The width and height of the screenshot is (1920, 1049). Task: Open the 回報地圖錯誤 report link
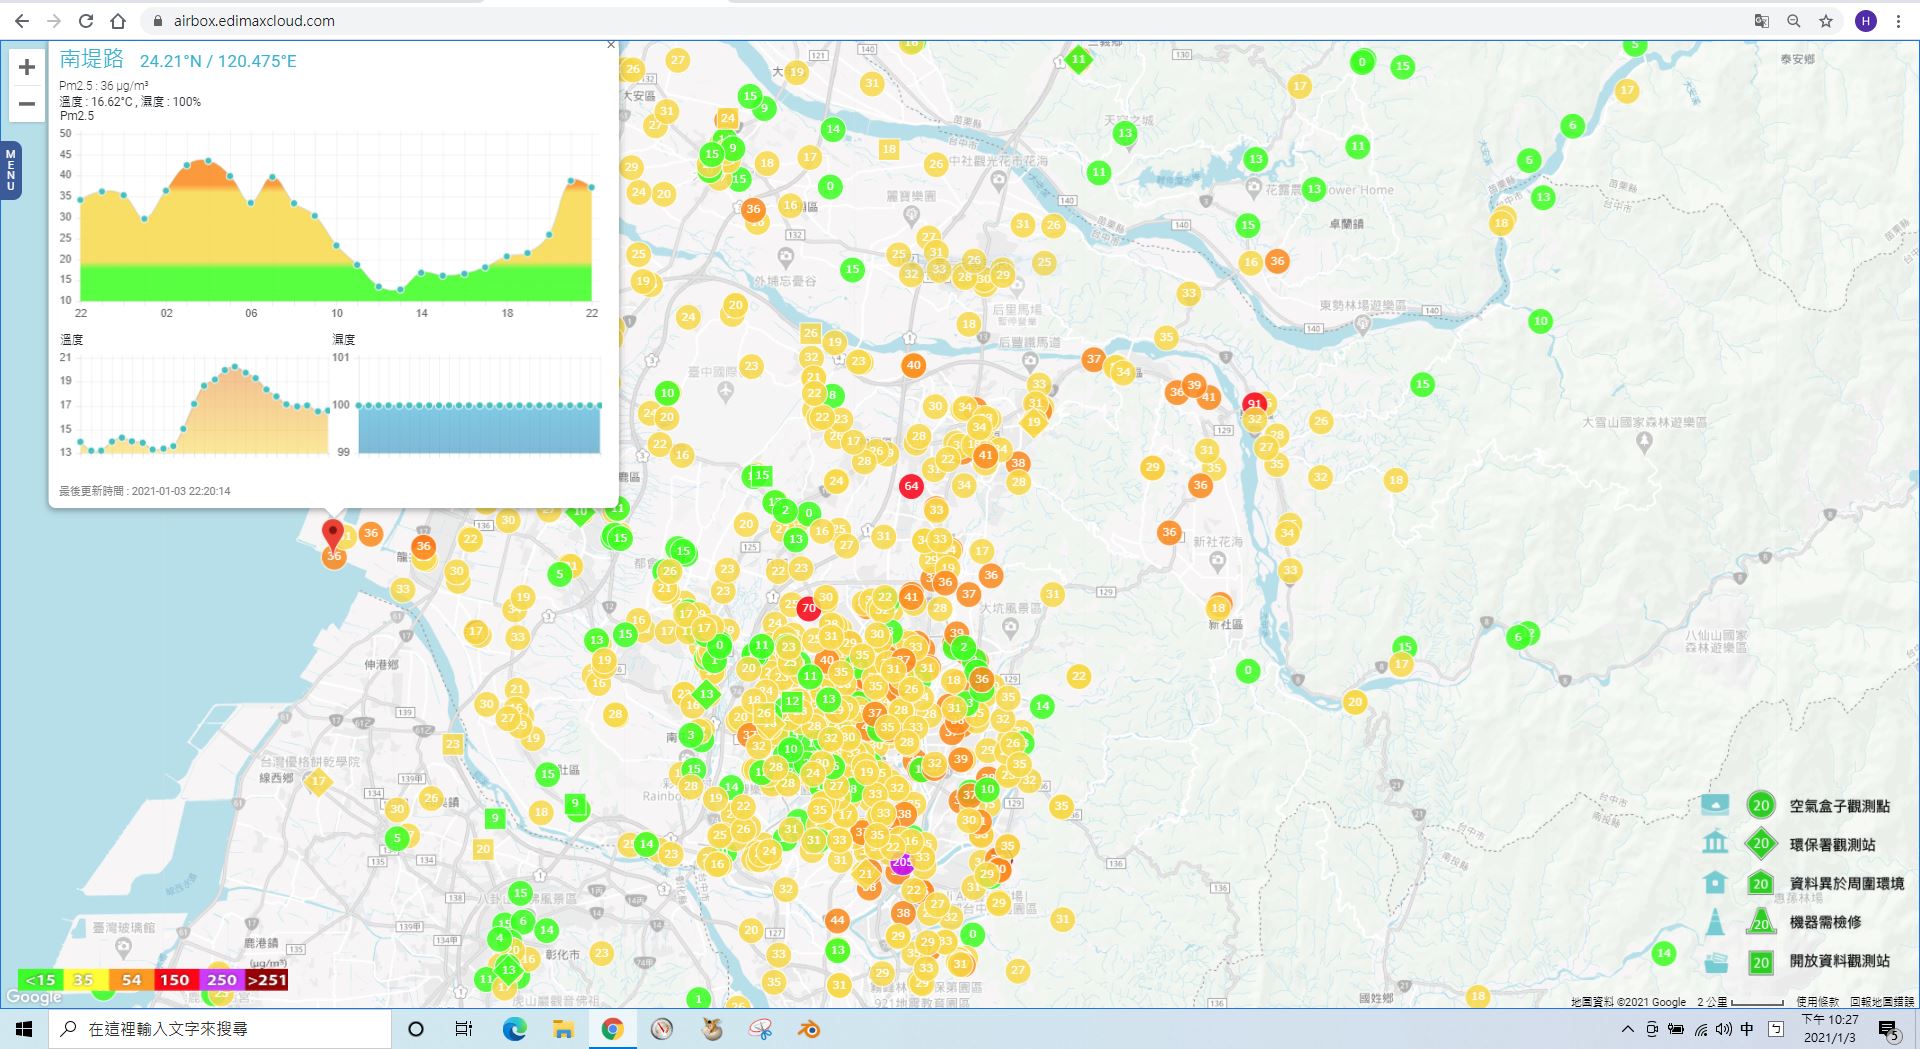[1882, 1001]
